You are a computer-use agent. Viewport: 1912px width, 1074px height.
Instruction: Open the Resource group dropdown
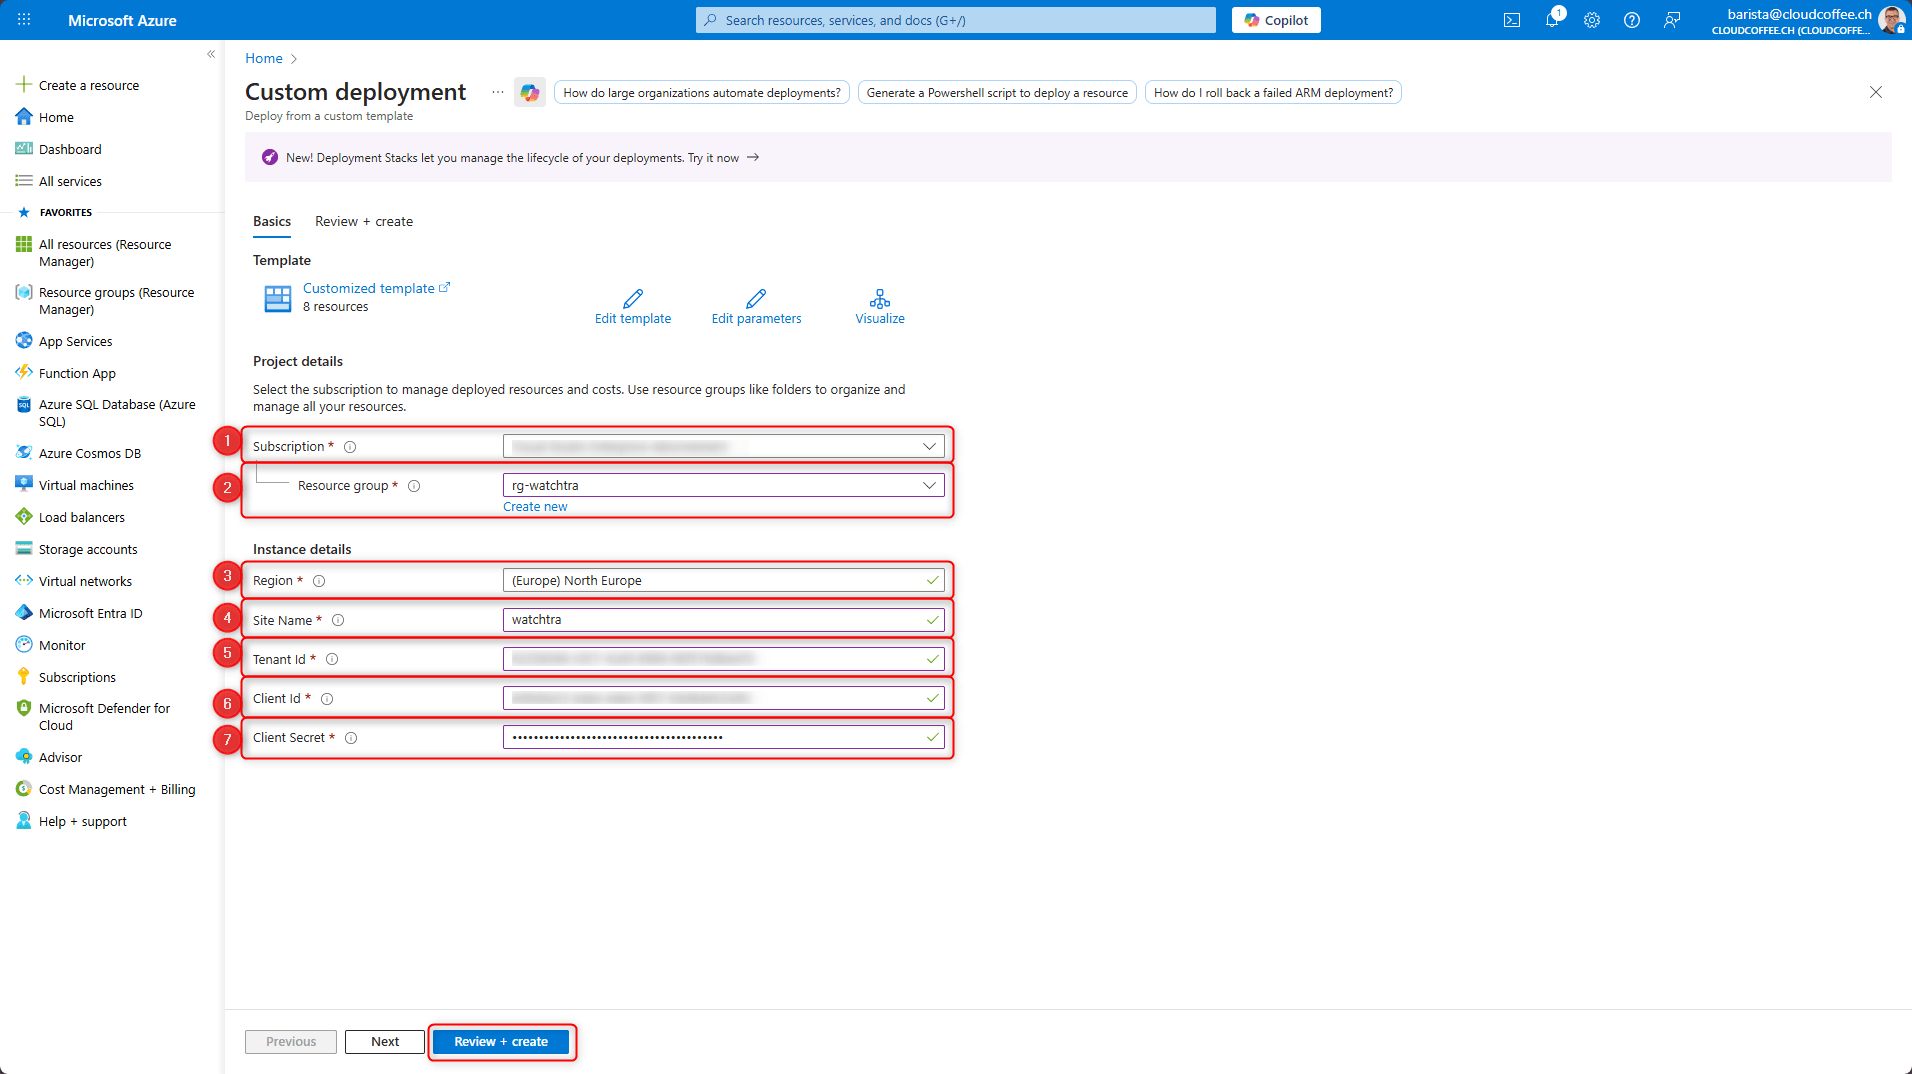929,485
